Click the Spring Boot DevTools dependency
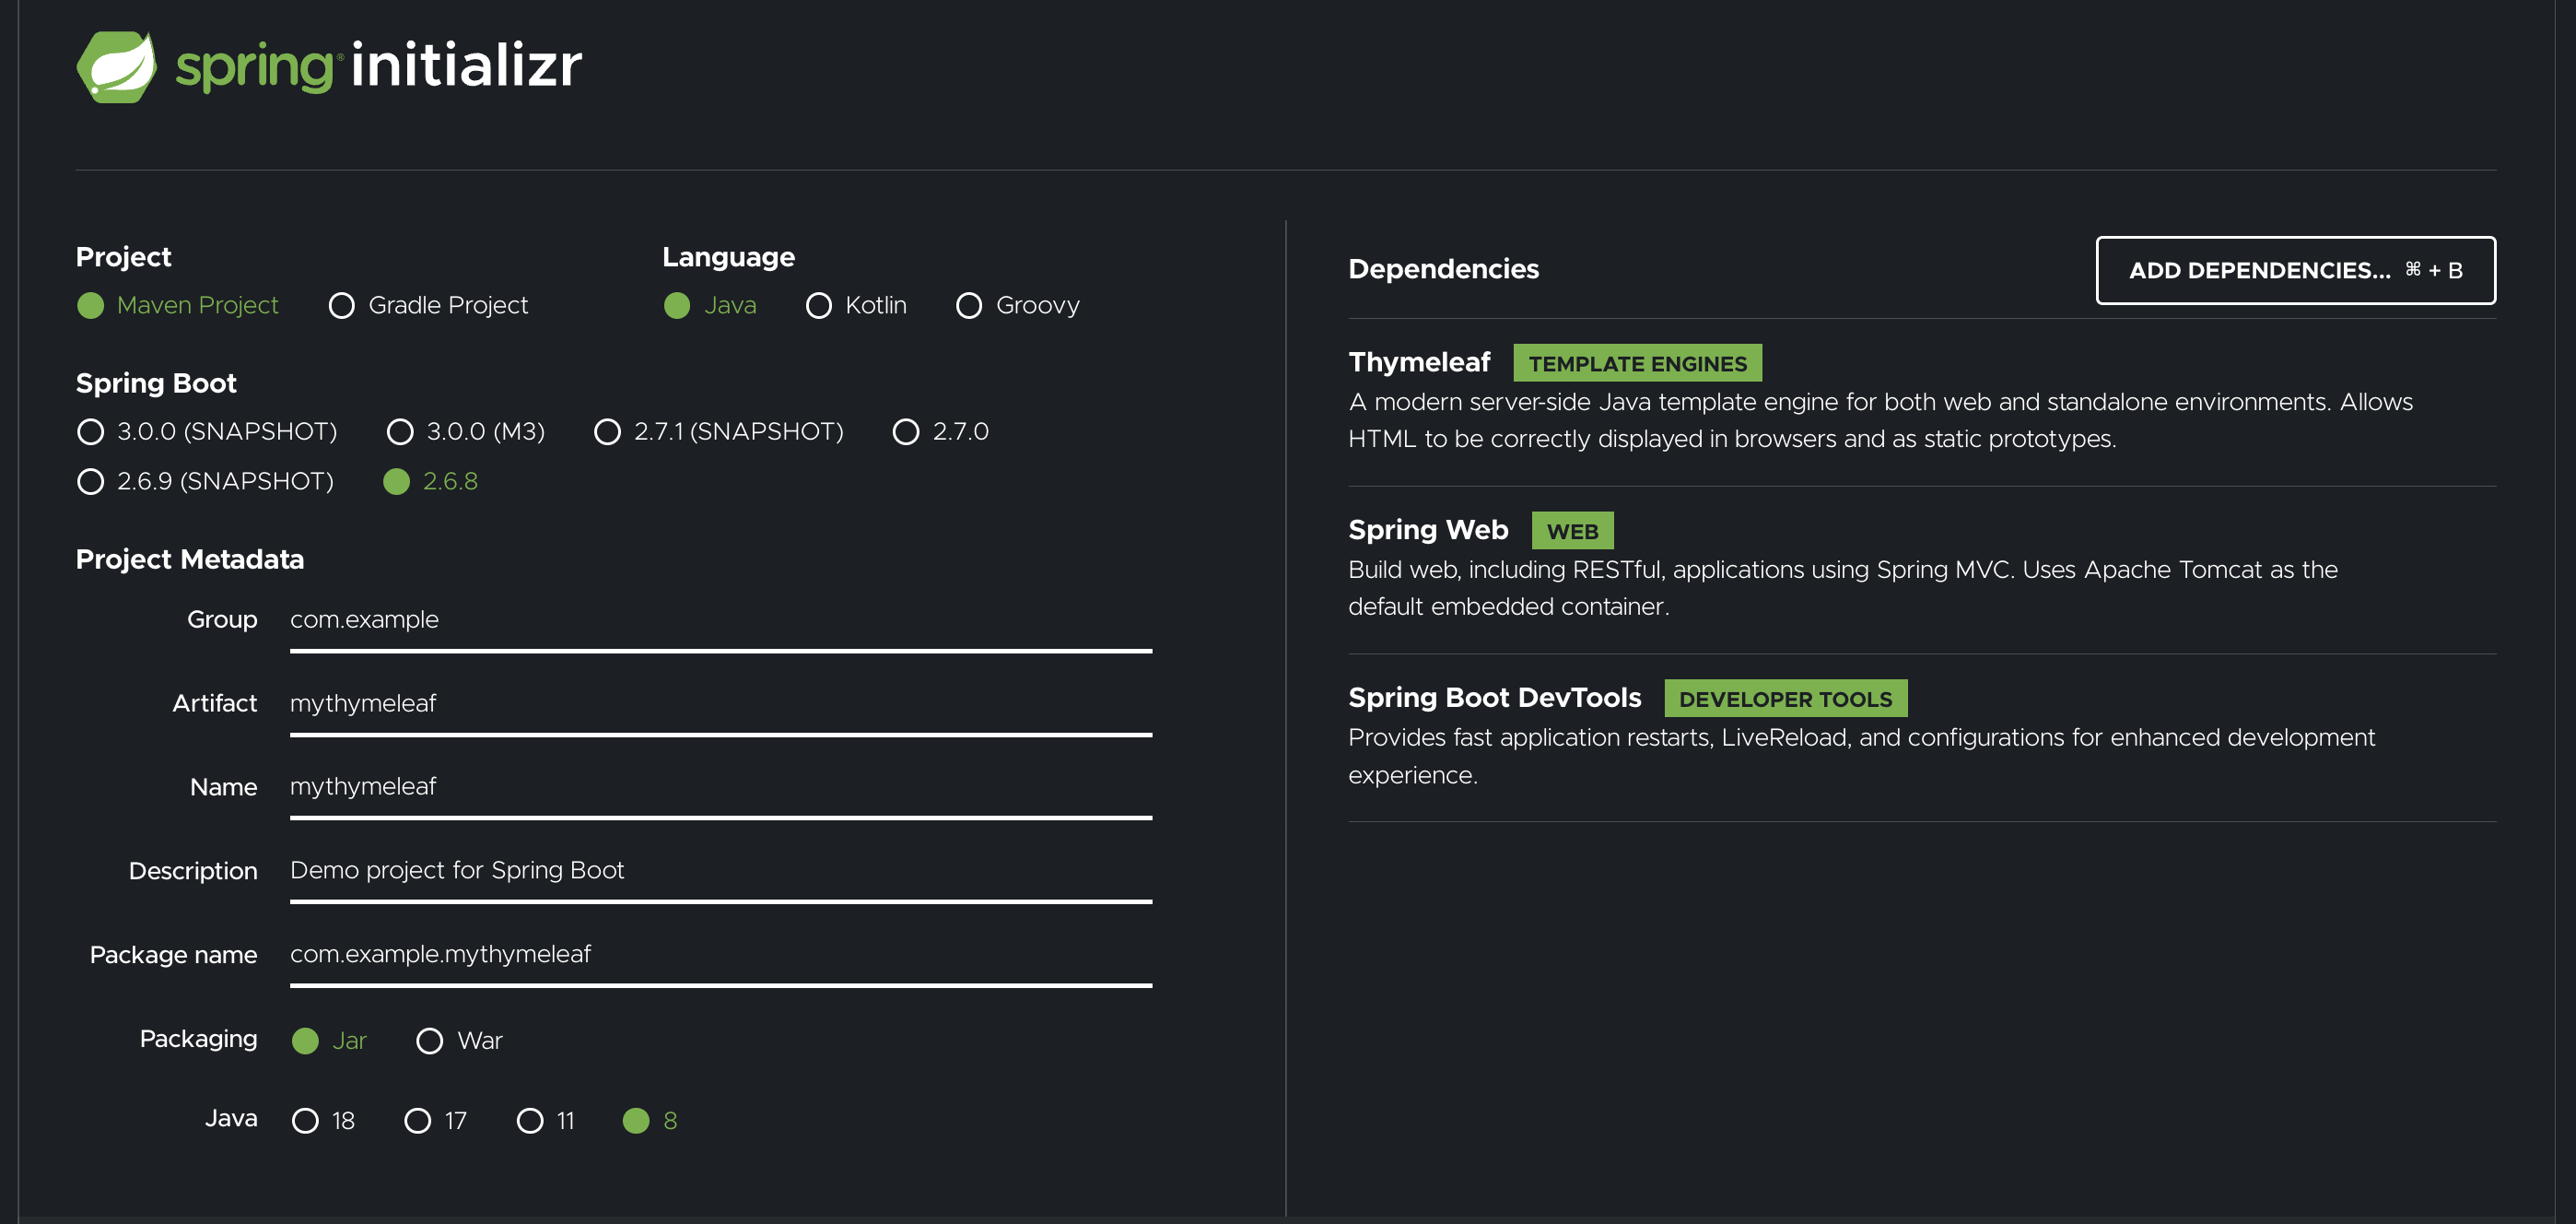This screenshot has height=1224, width=2576. 1494,698
